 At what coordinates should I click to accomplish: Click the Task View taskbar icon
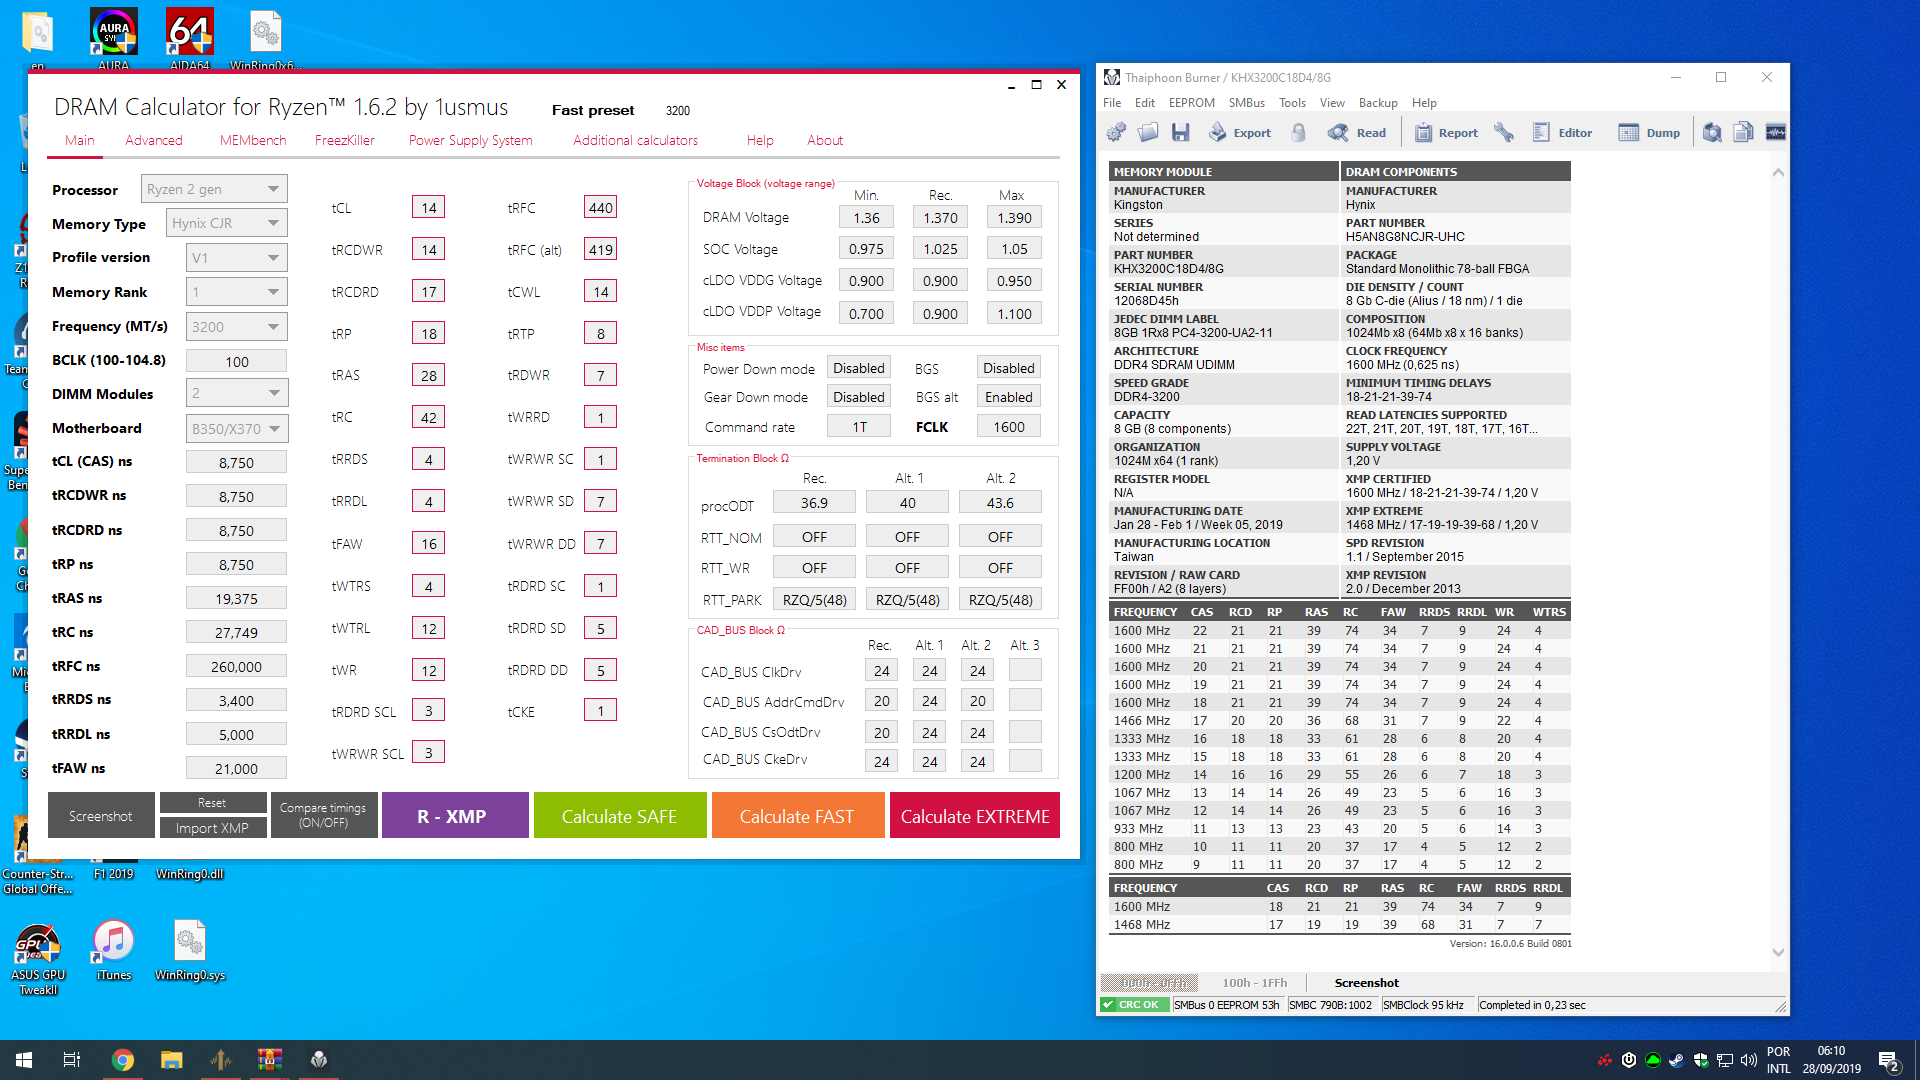[72, 1060]
